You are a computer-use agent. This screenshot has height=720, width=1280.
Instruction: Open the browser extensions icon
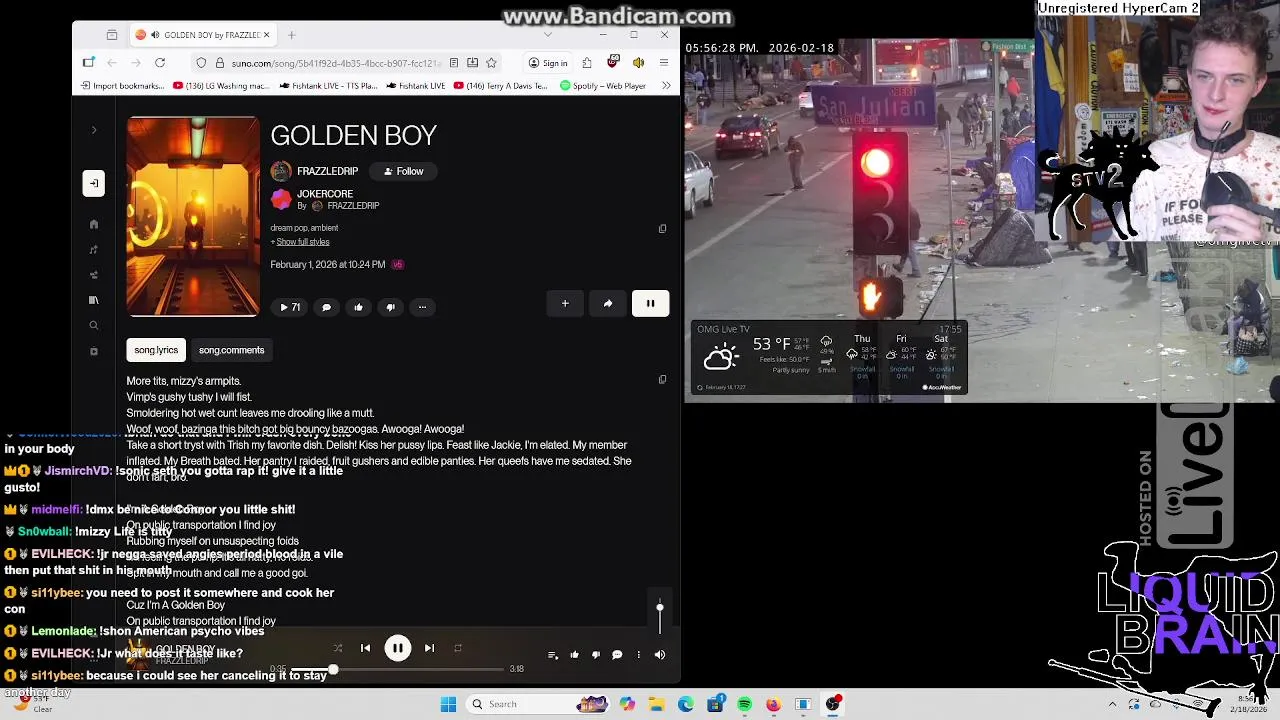coord(587,63)
